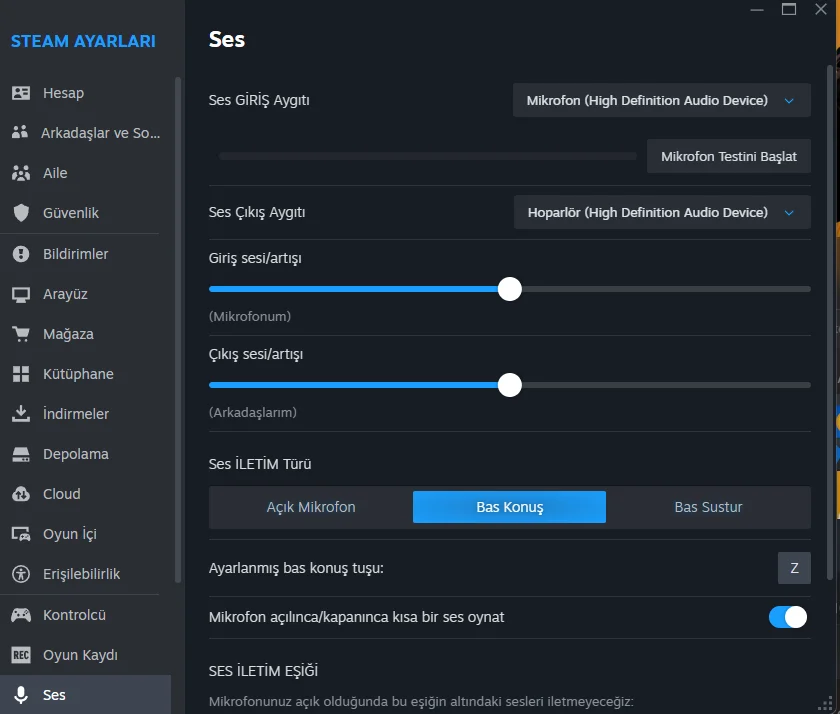Open the Aile family icon in sidebar

(21, 173)
